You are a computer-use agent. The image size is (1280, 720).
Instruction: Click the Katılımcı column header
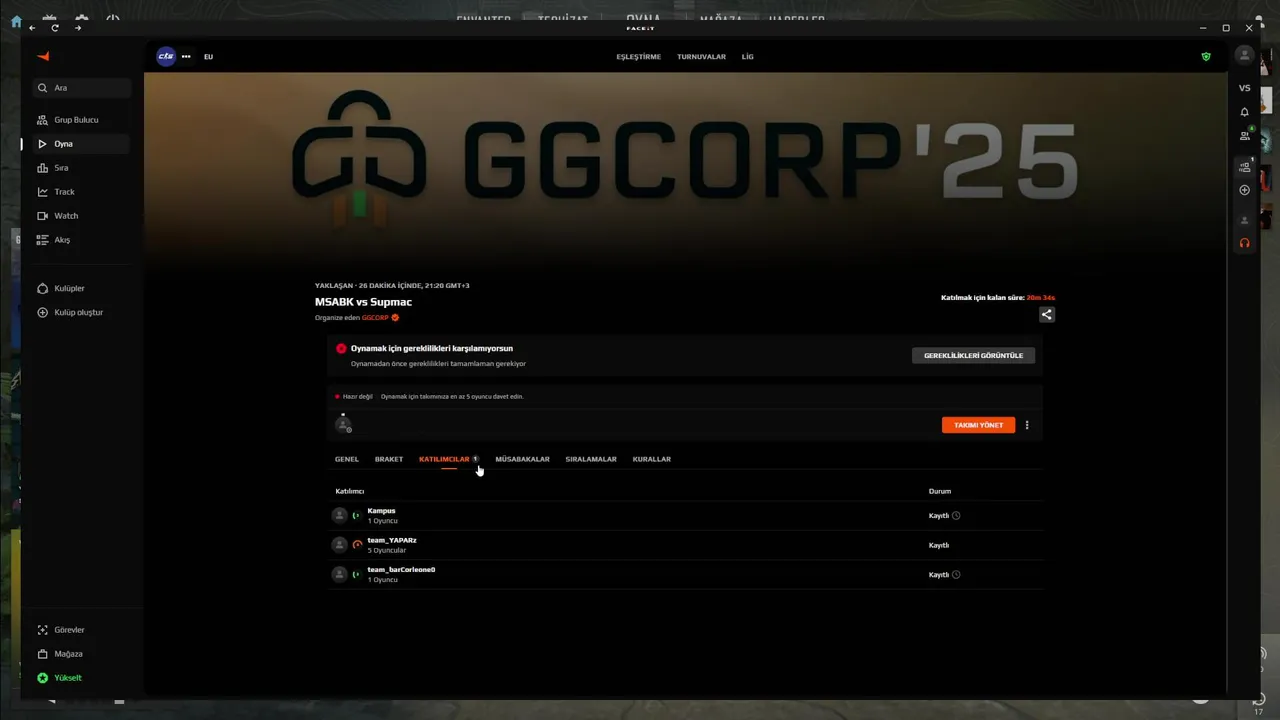pos(350,492)
